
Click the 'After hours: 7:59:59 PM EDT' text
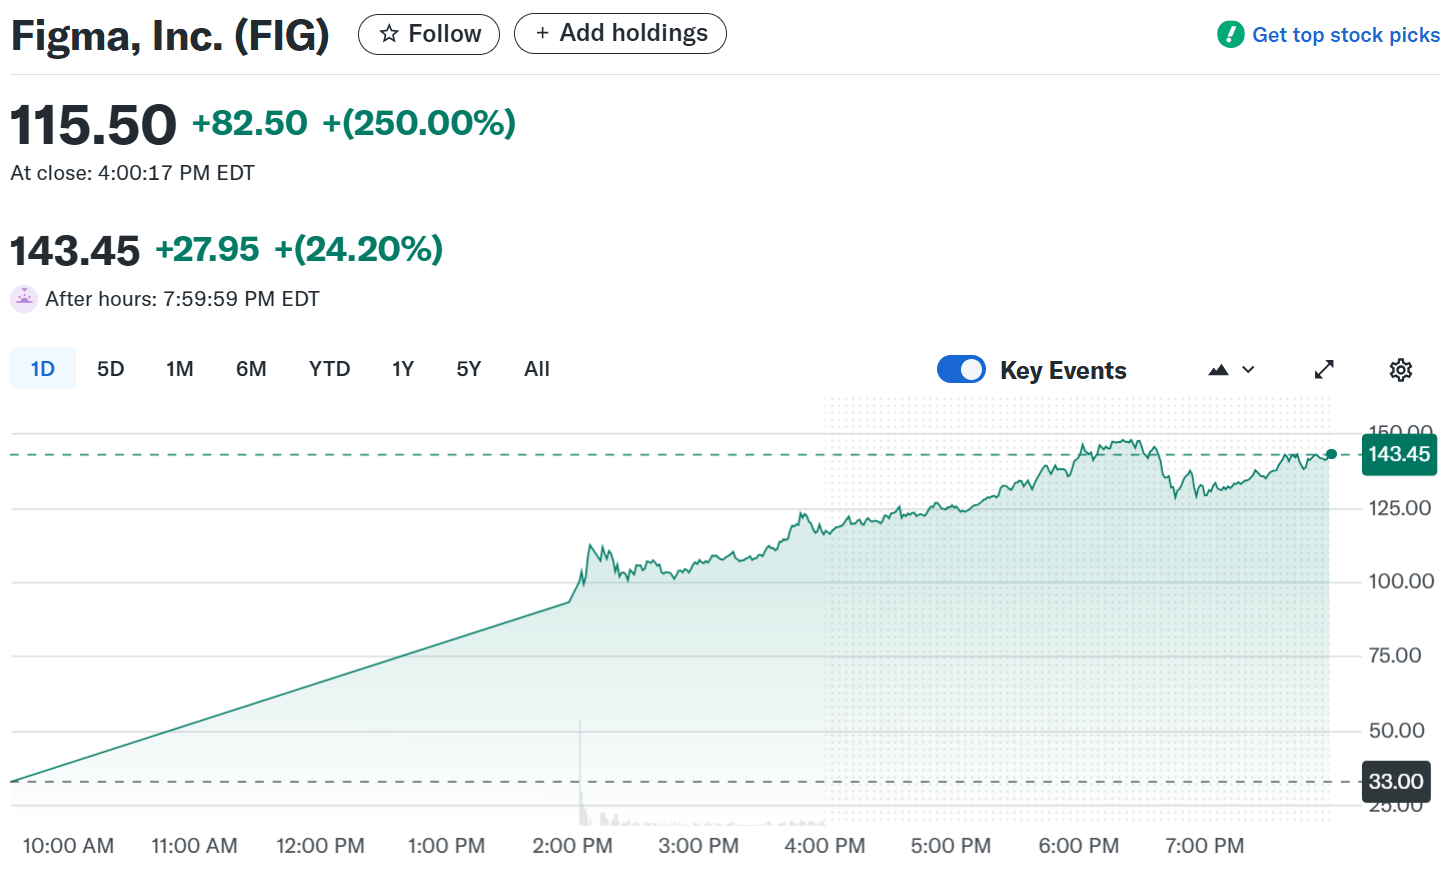[x=182, y=299]
